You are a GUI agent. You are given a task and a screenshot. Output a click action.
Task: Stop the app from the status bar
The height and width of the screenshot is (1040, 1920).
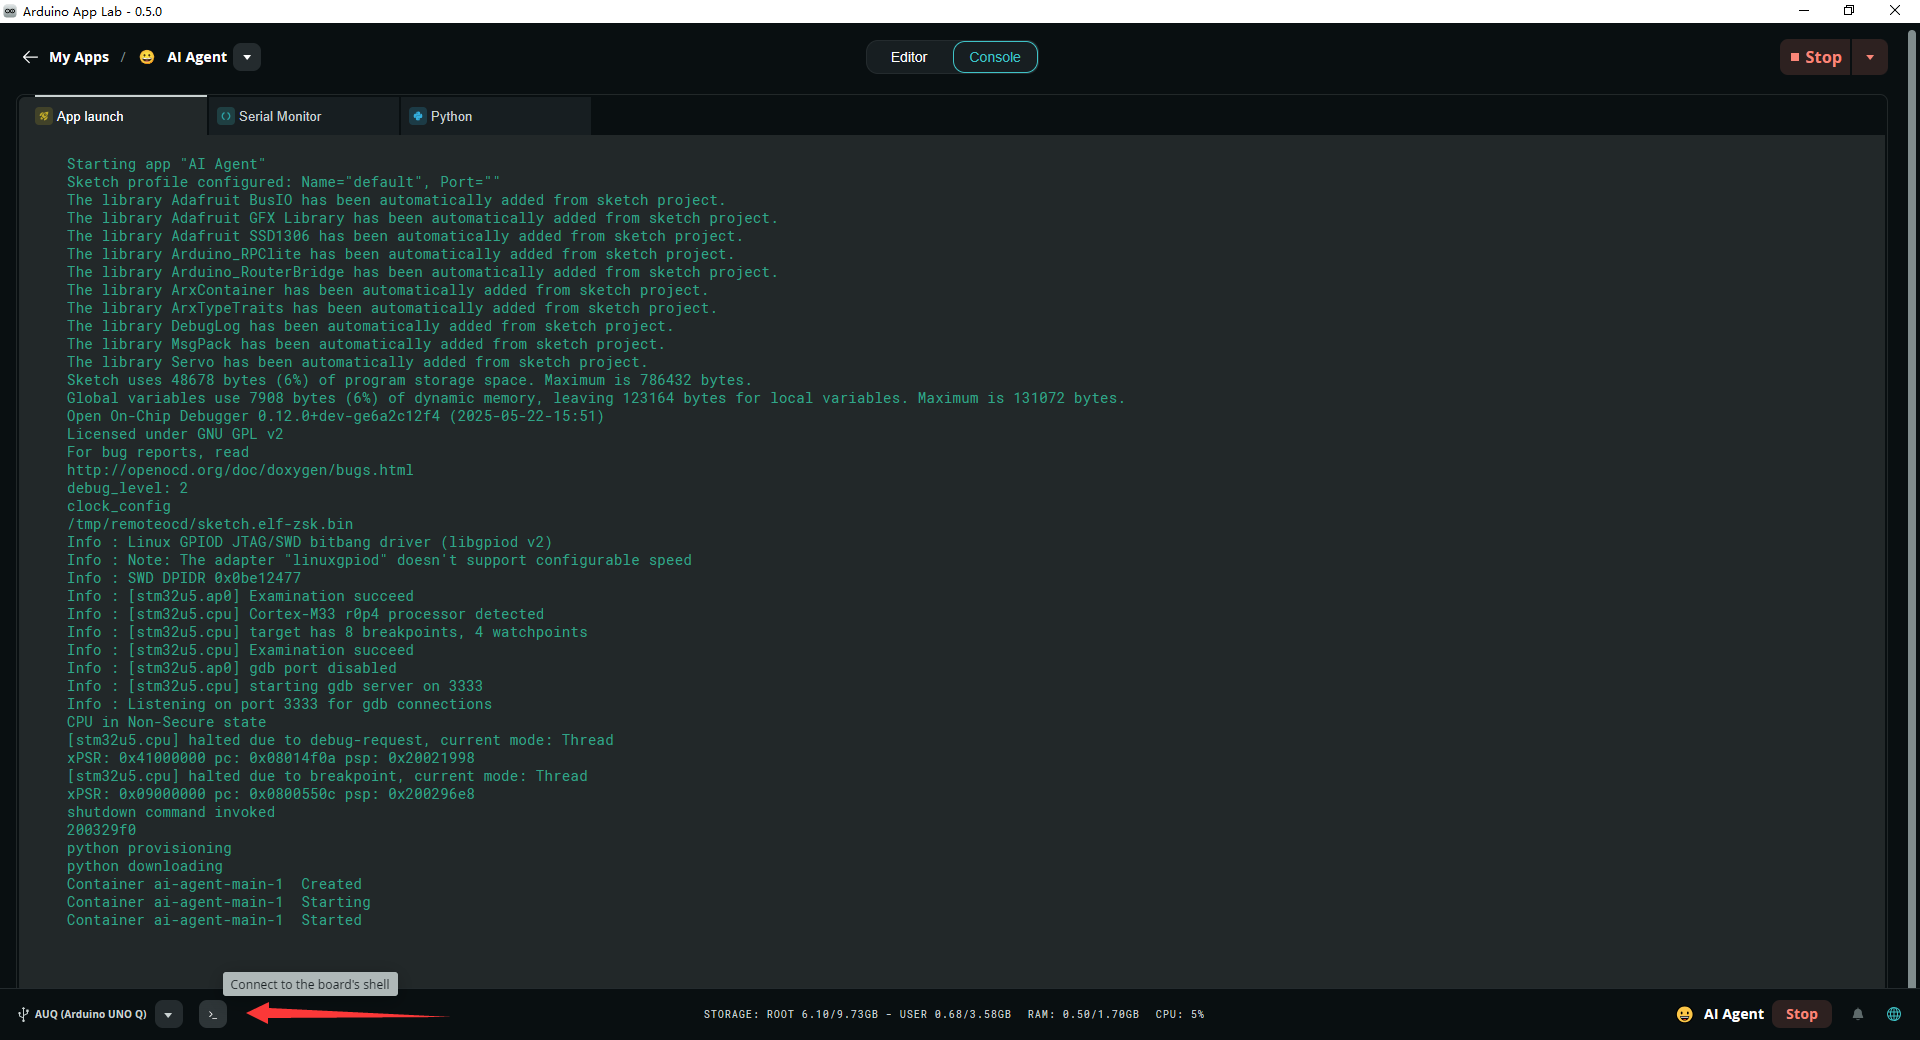coord(1802,1014)
